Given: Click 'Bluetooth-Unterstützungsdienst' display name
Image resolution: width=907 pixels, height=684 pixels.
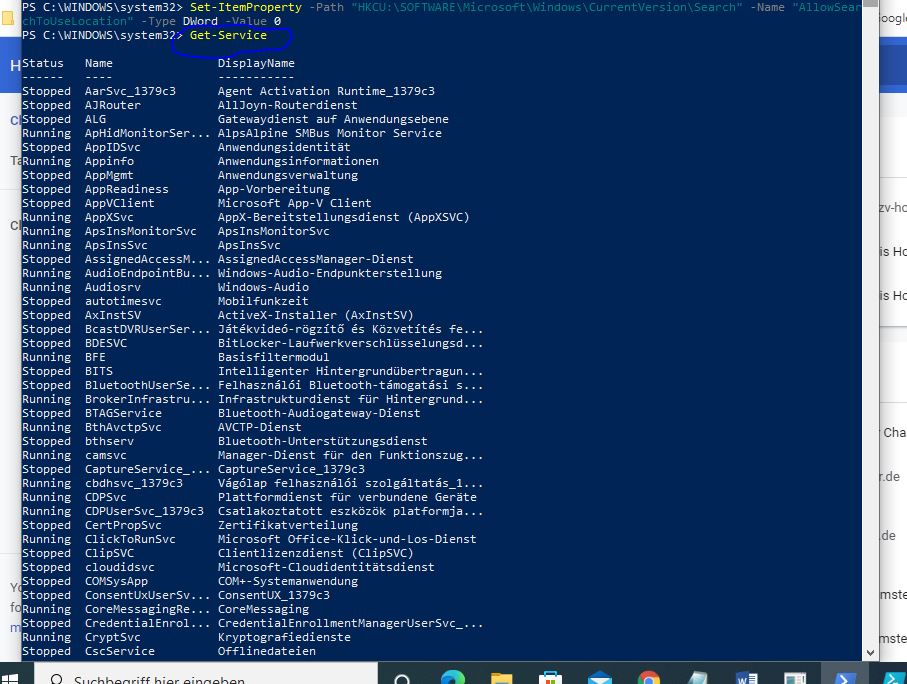Looking at the screenshot, I should (323, 441).
